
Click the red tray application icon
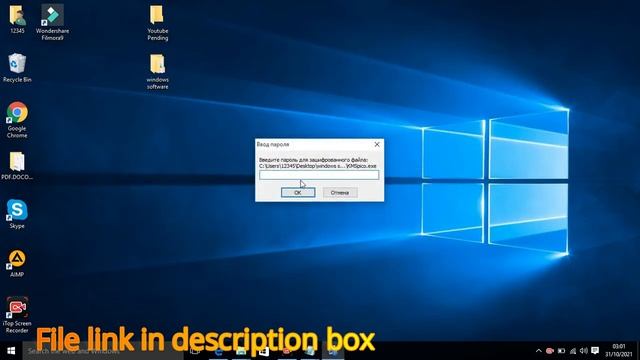pos(549,351)
